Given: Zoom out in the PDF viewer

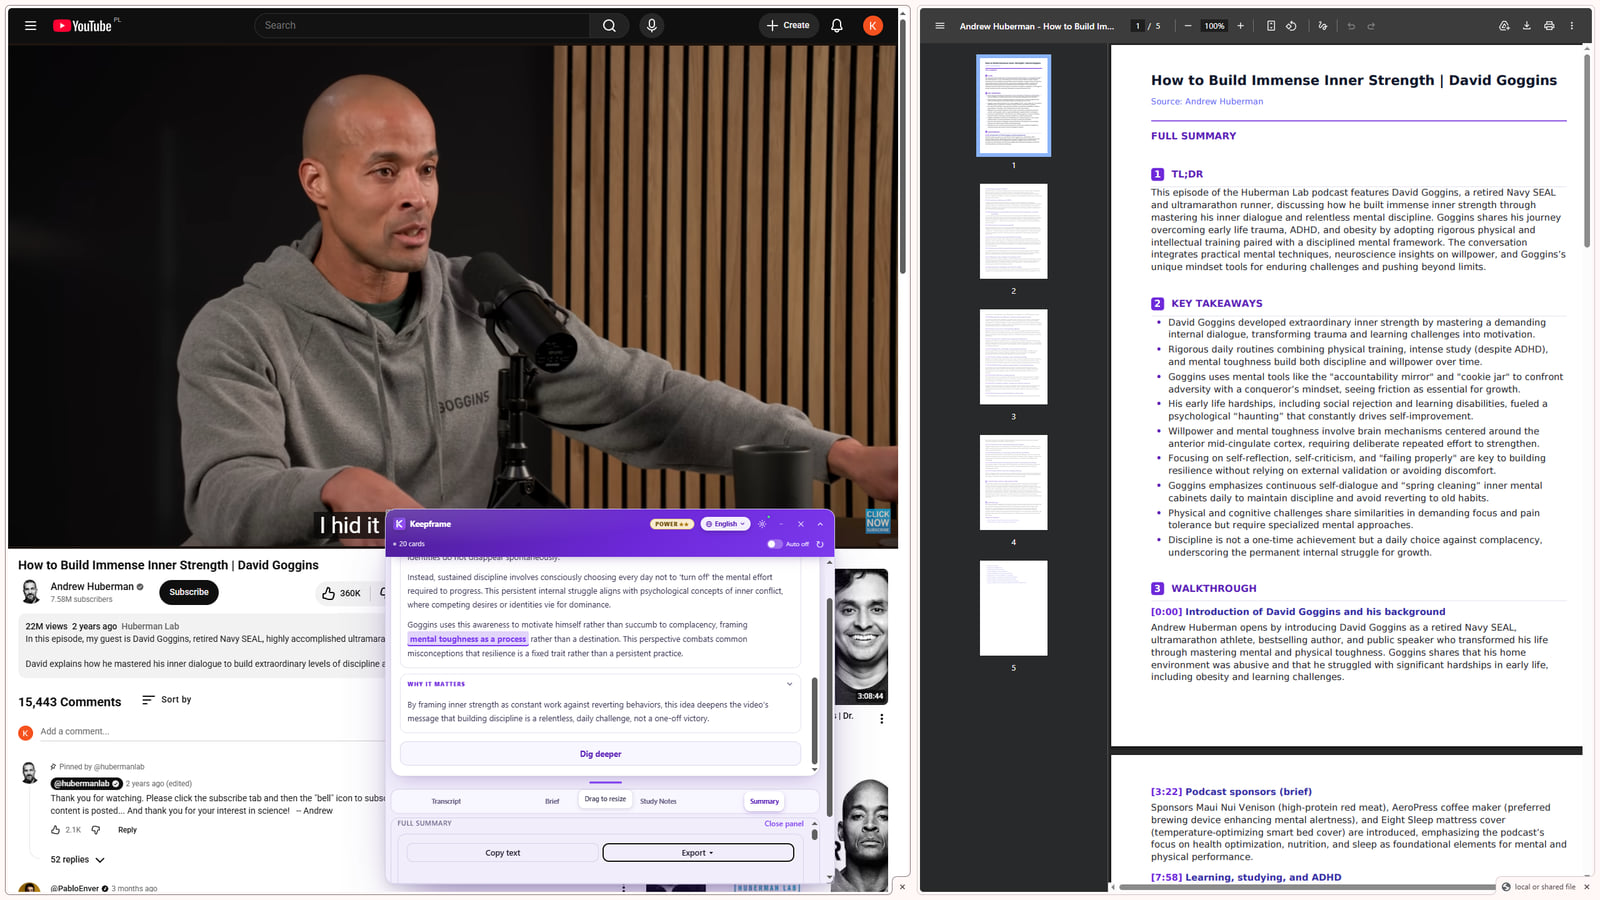Looking at the screenshot, I should [1187, 26].
